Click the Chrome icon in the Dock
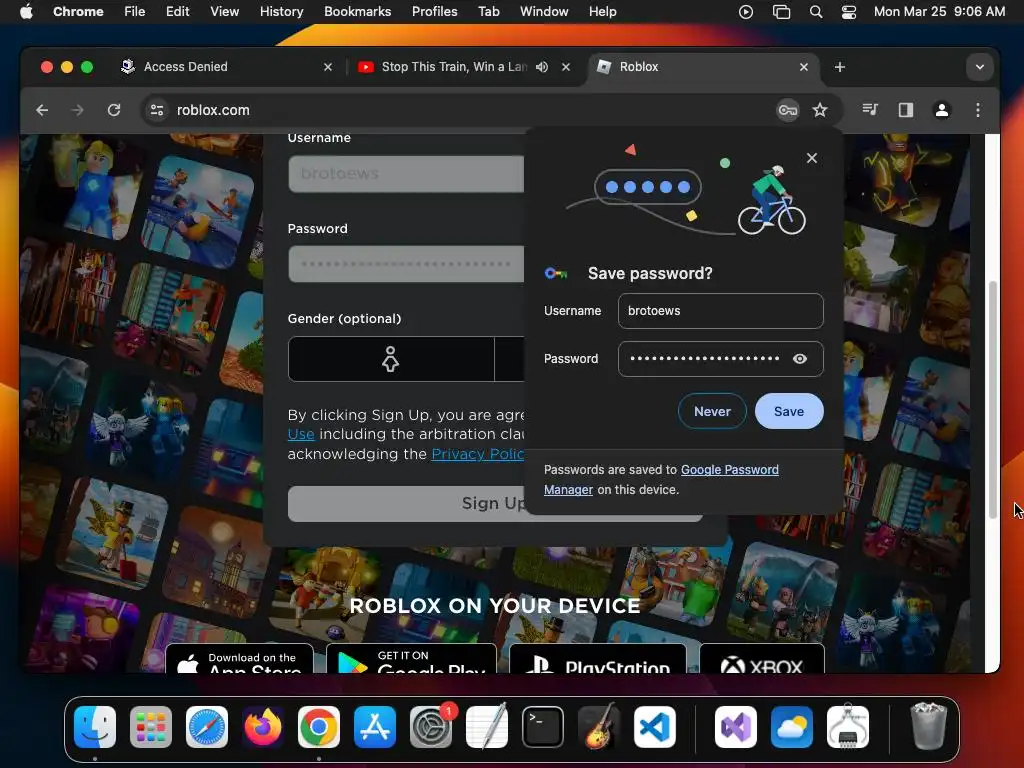 [319, 727]
